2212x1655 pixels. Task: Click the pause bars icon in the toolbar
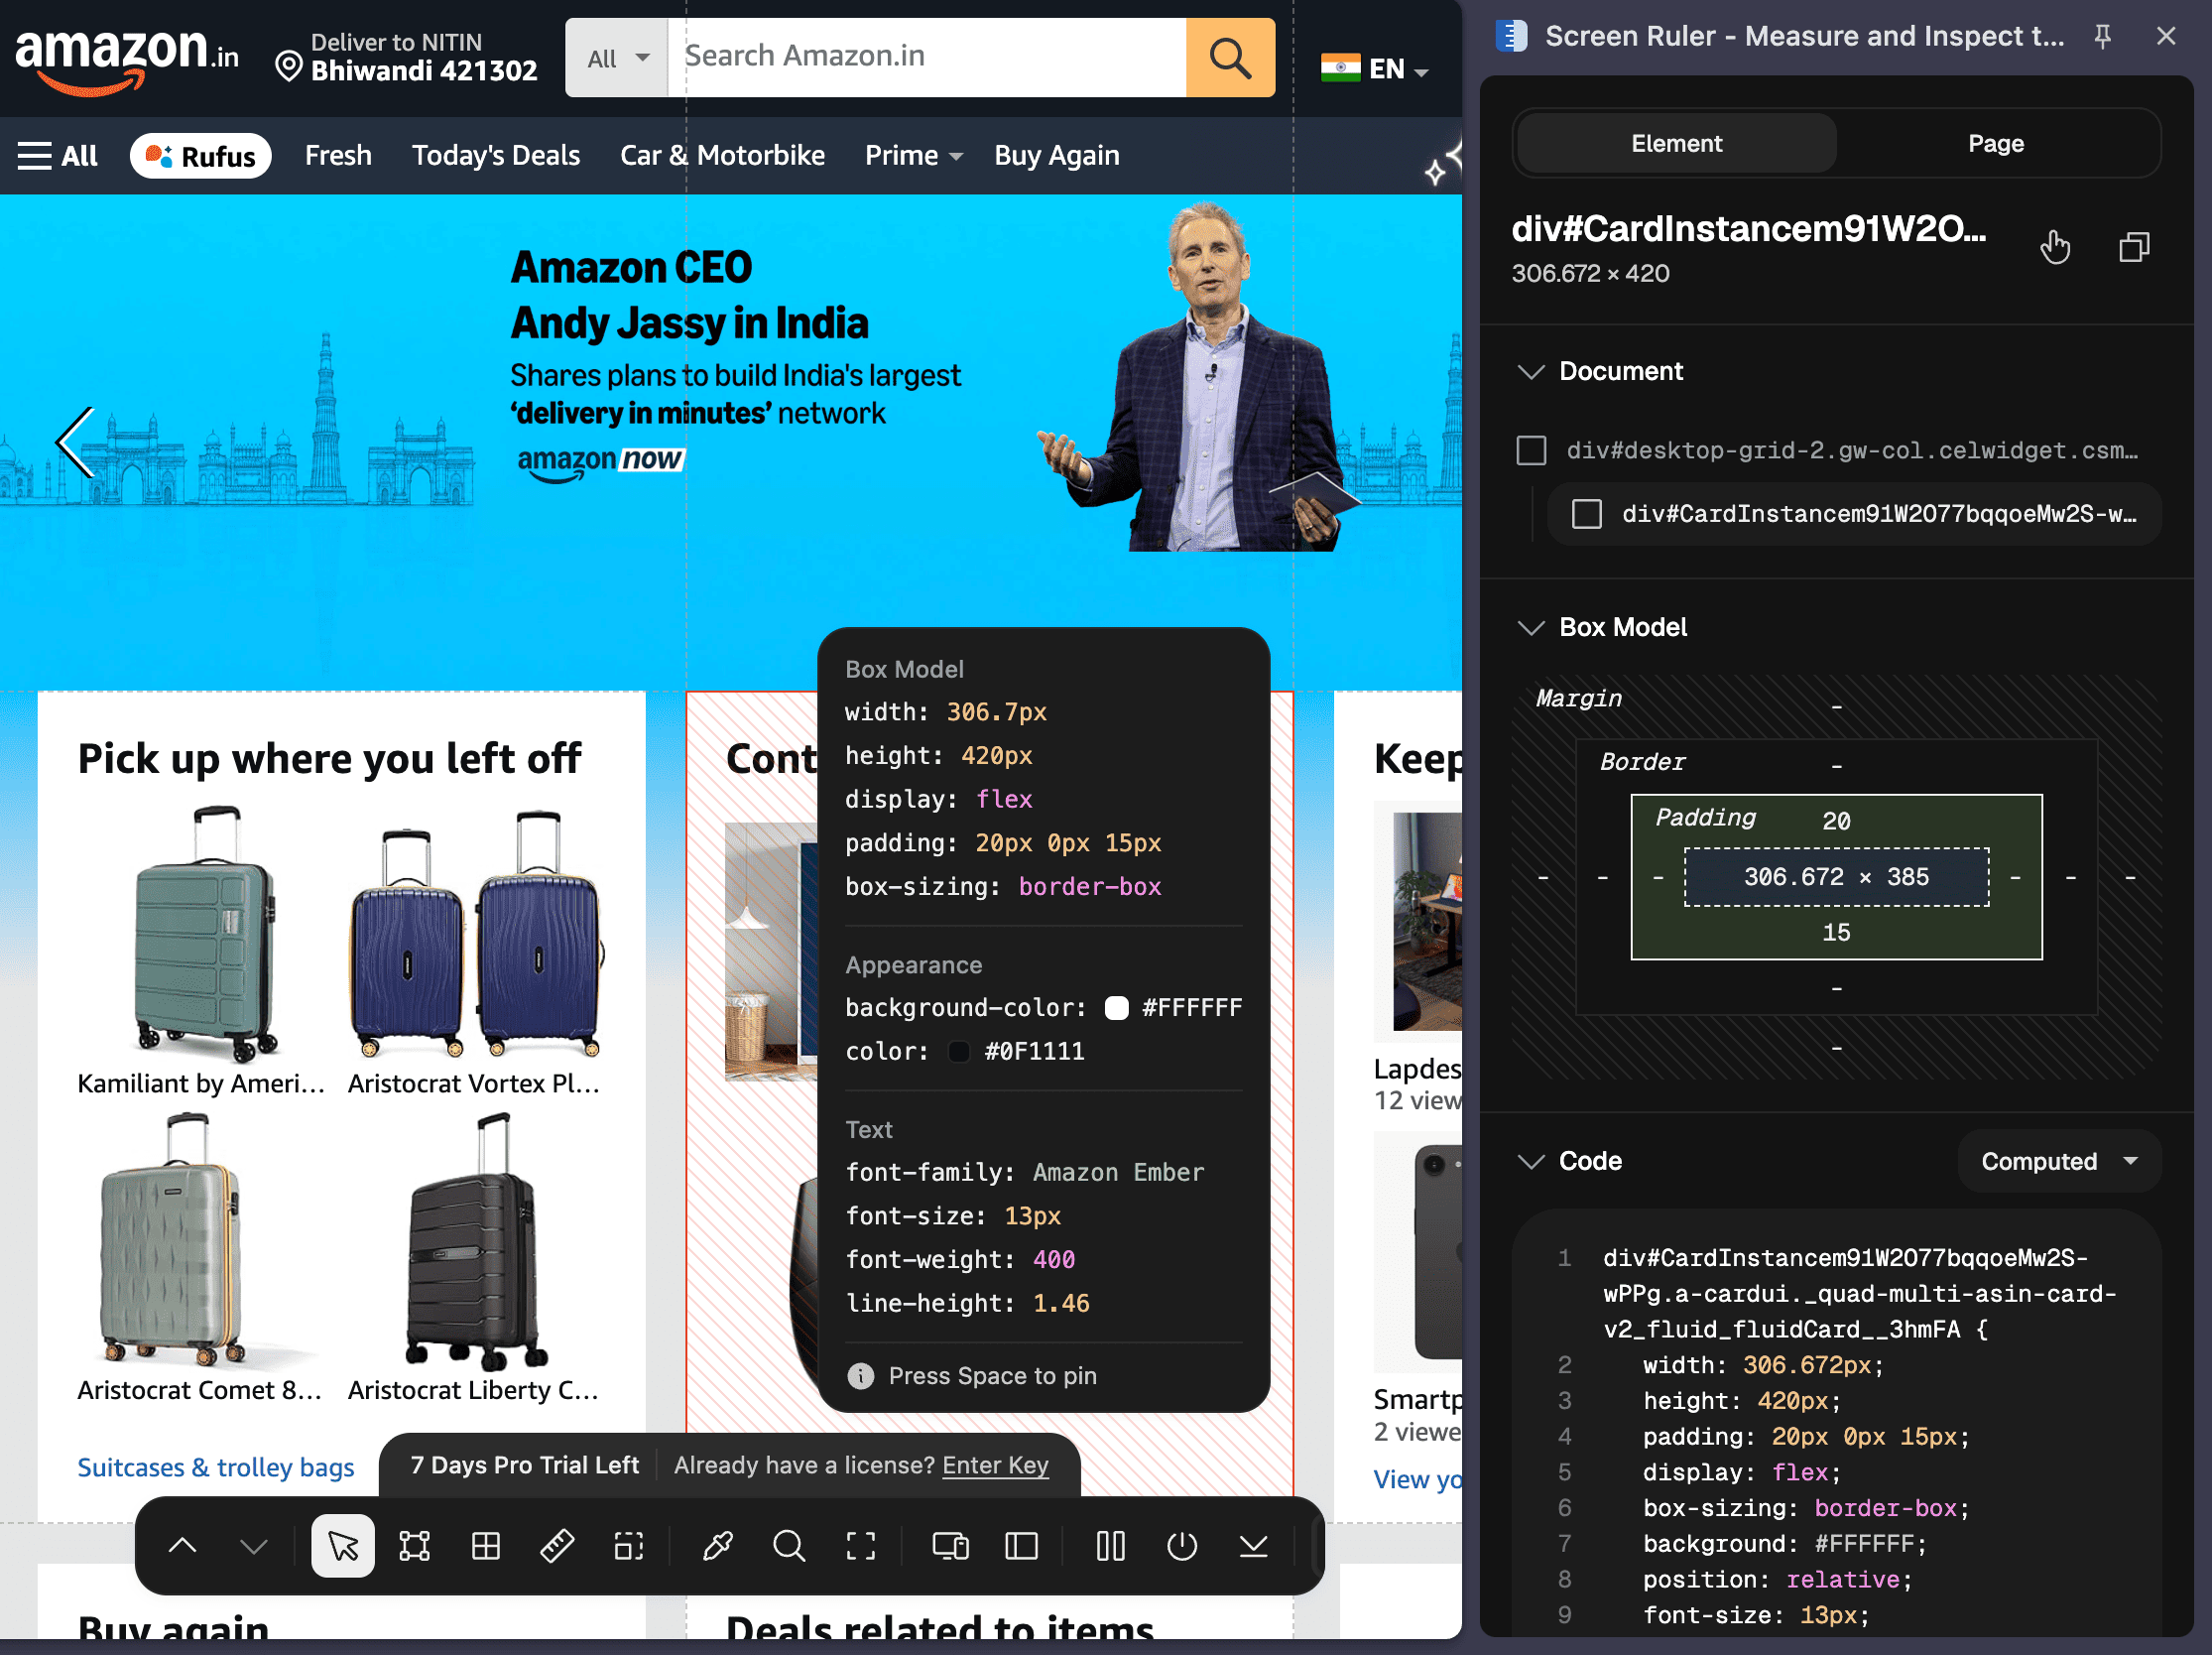[1111, 1546]
